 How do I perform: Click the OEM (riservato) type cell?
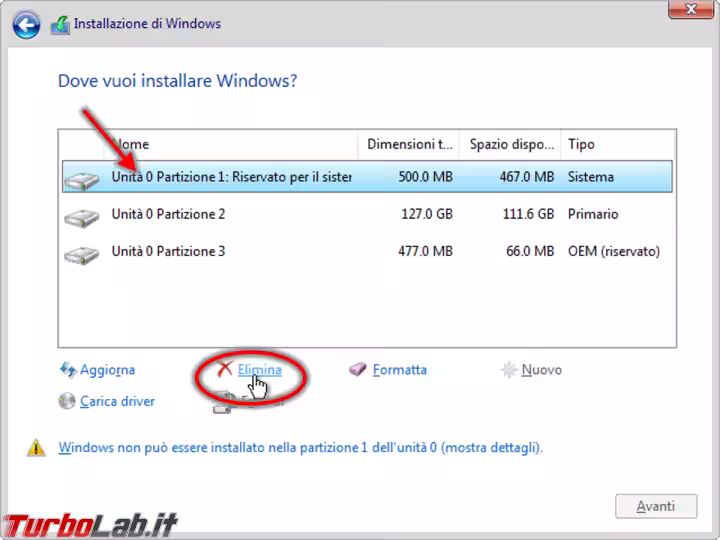tap(614, 251)
